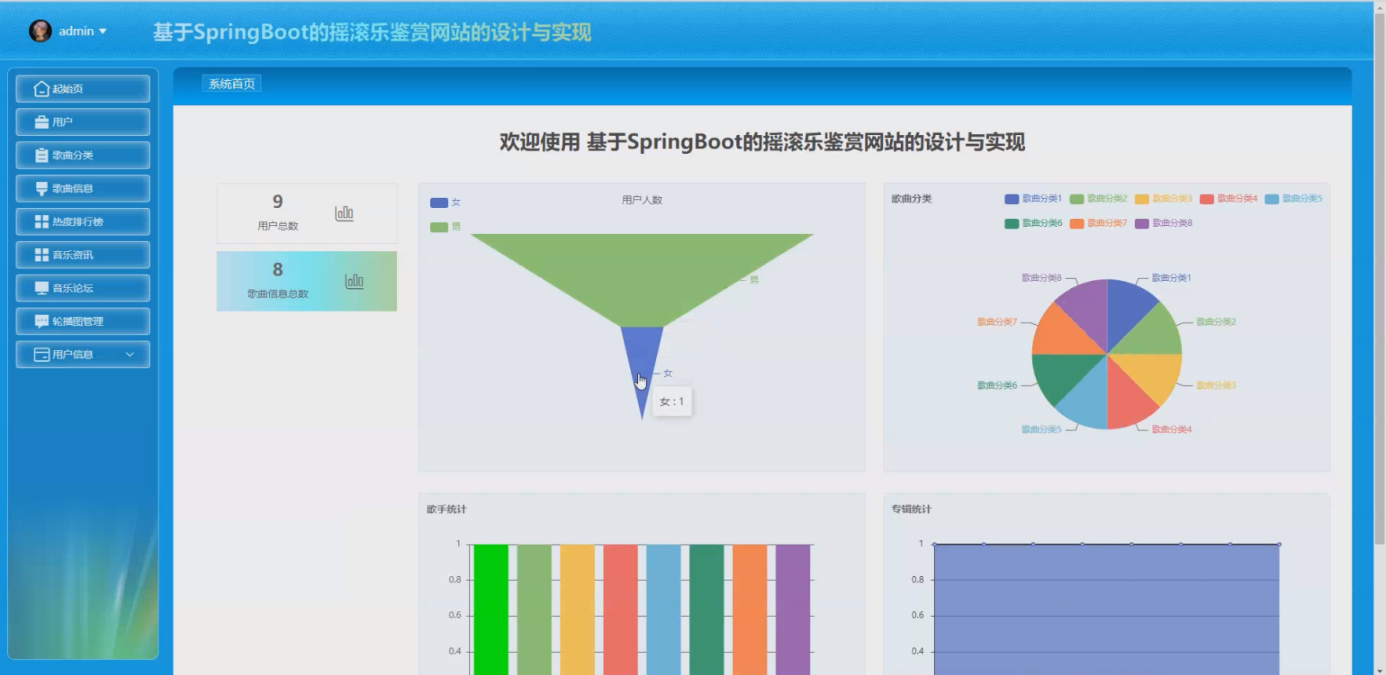Toggle 歌曲分类8 legend entry
The image size is (1386, 675).
[1163, 223]
